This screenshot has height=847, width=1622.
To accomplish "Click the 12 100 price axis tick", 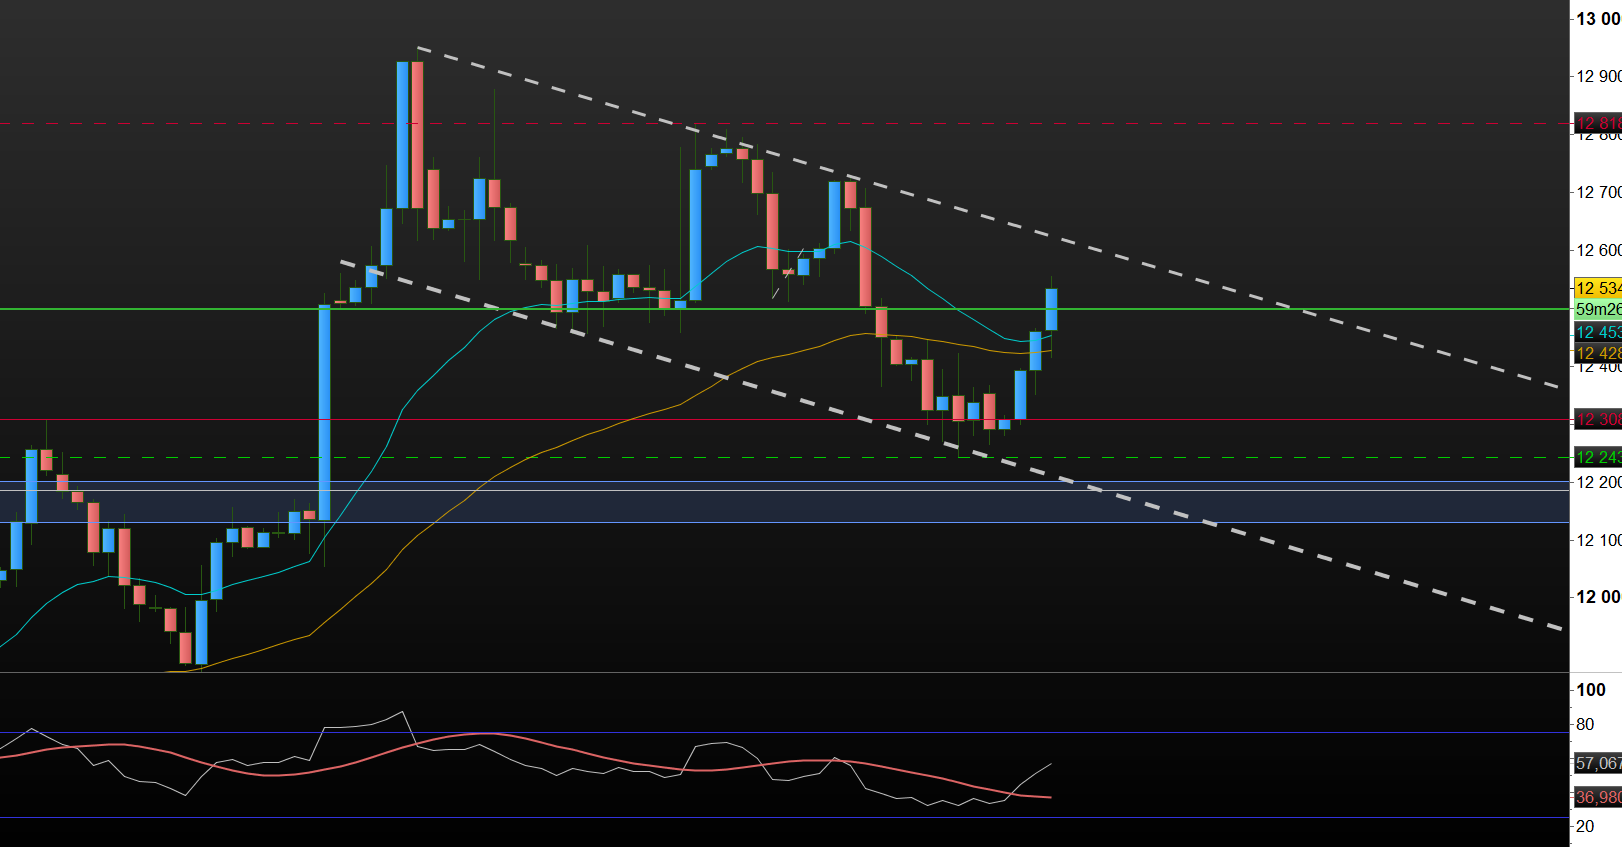I will pos(1599,540).
